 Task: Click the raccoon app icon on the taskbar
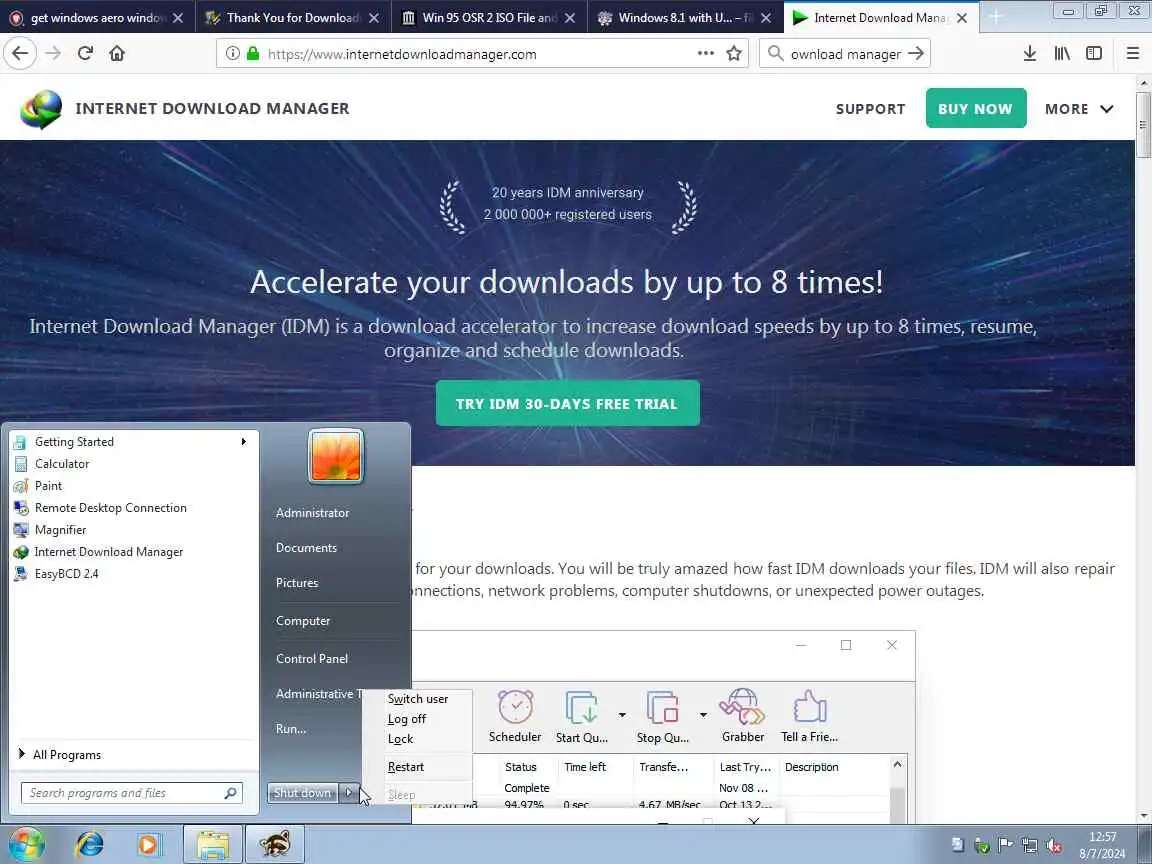275,844
